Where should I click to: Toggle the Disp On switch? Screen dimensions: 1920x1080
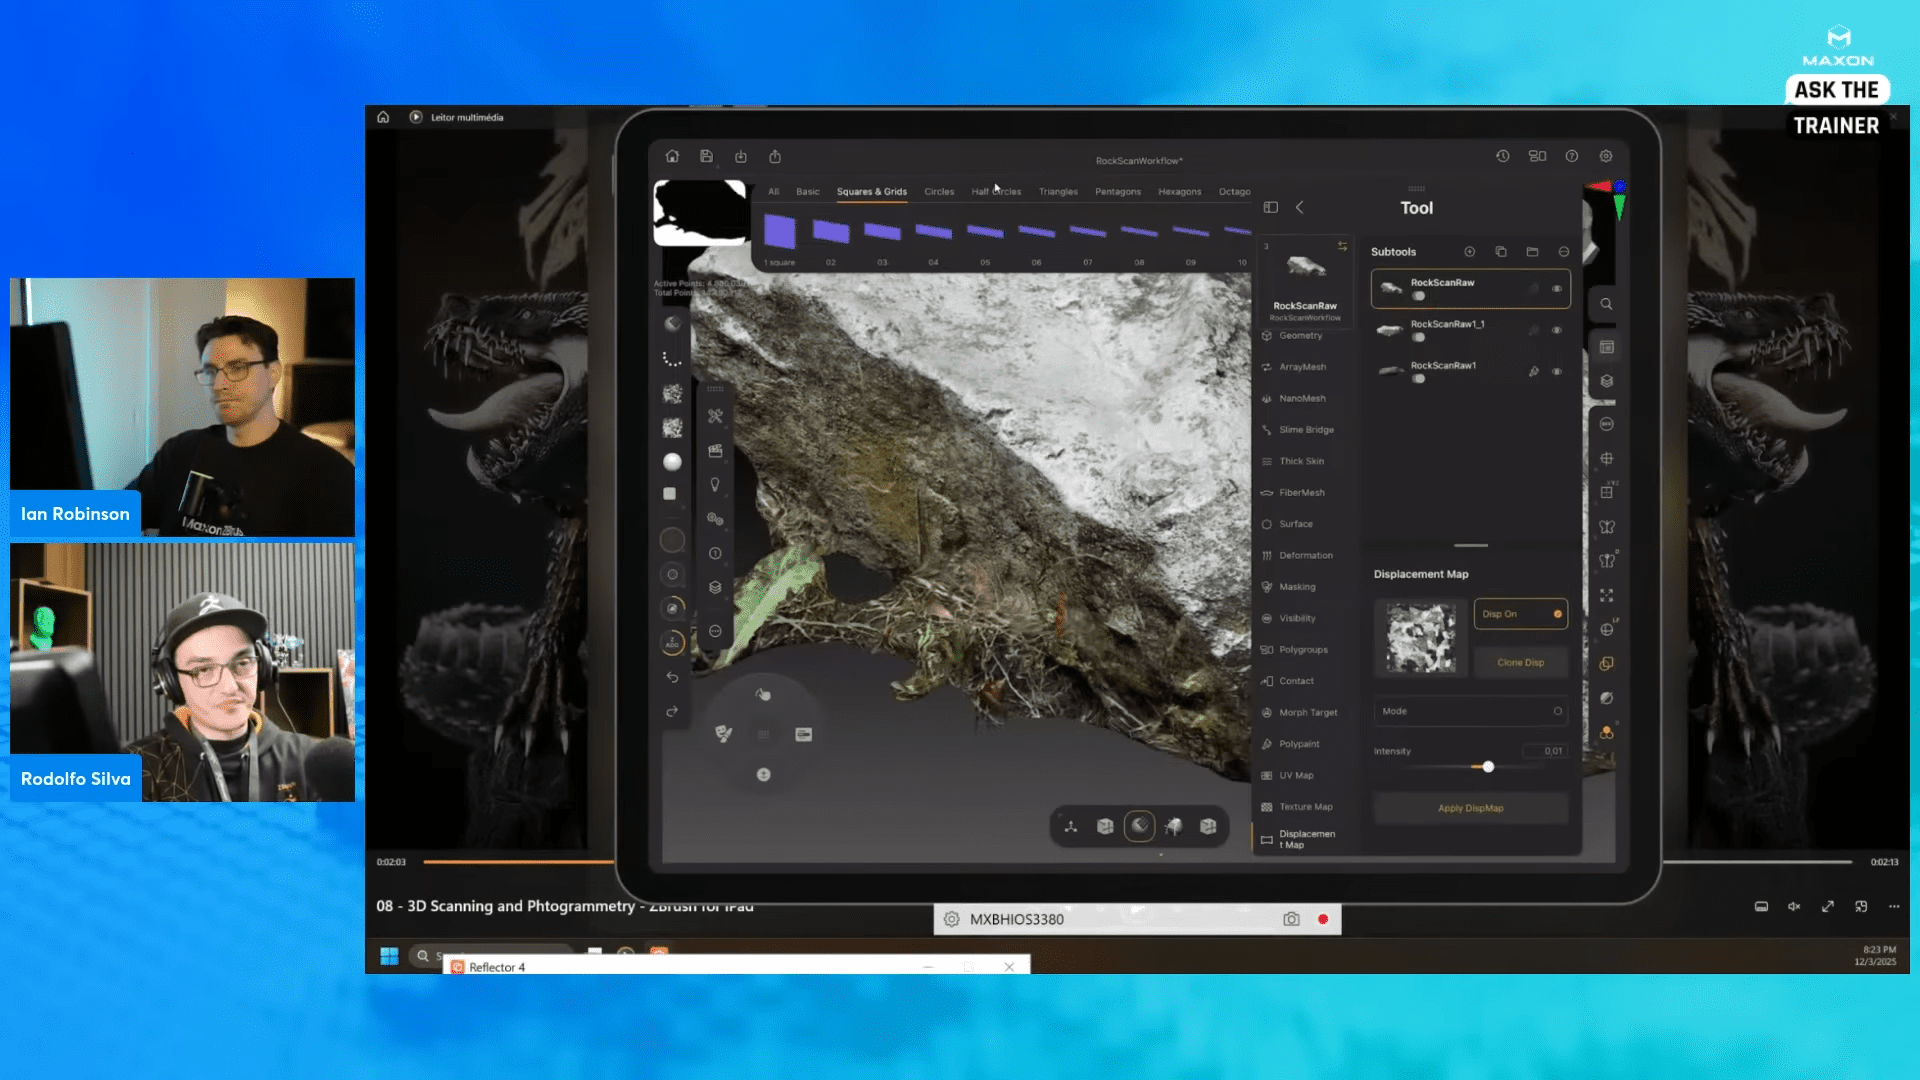tap(1557, 614)
